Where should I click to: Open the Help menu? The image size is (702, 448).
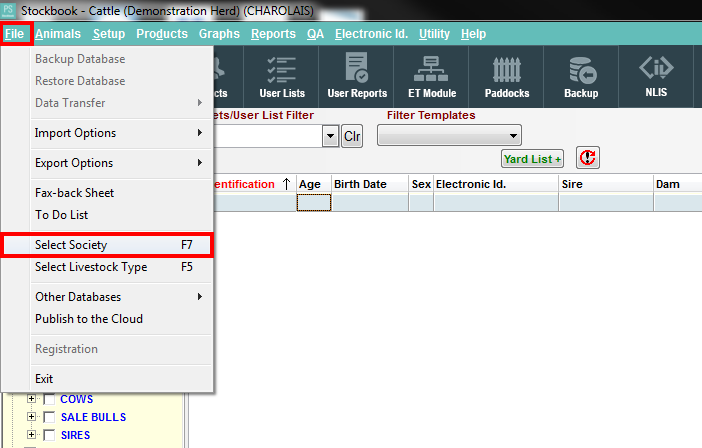click(473, 34)
